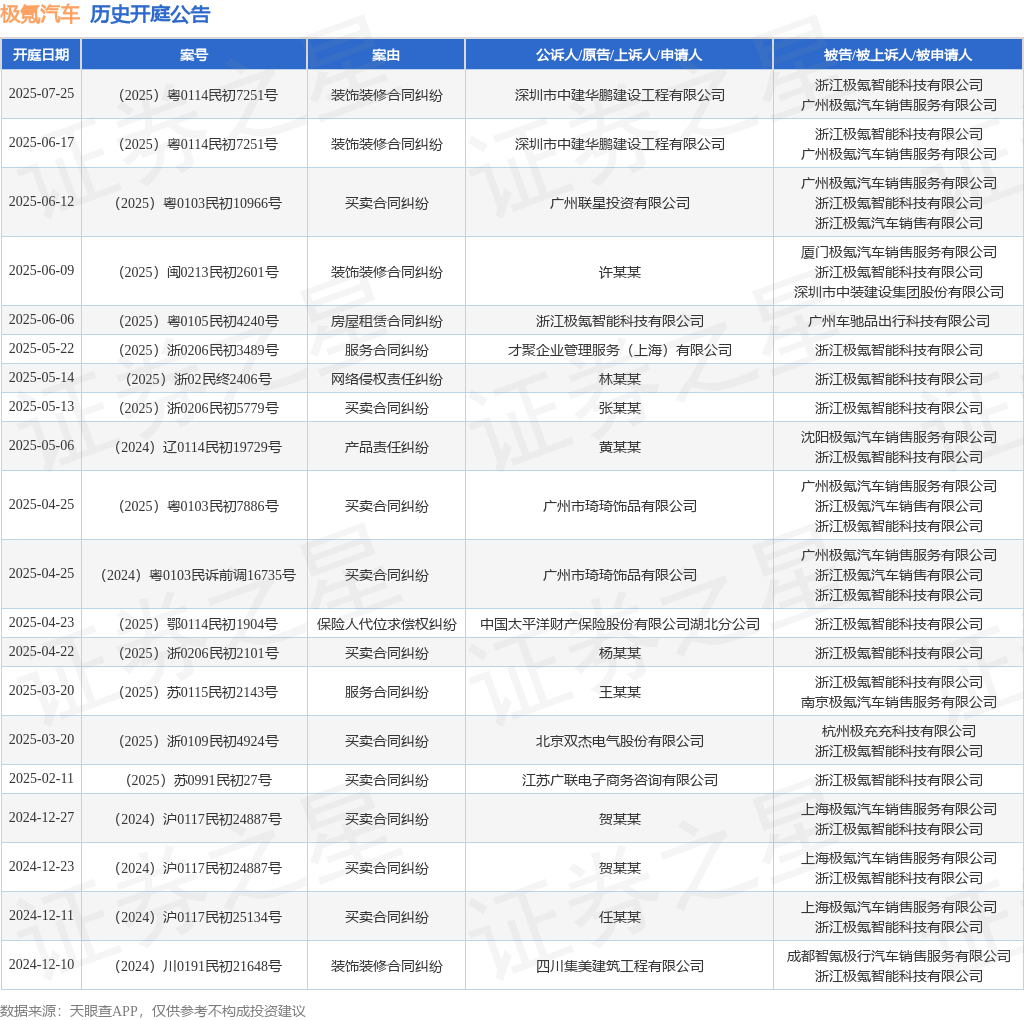The height and width of the screenshot is (1020, 1024).
Task: Select date cell 2025-02-11
Action: [41, 778]
